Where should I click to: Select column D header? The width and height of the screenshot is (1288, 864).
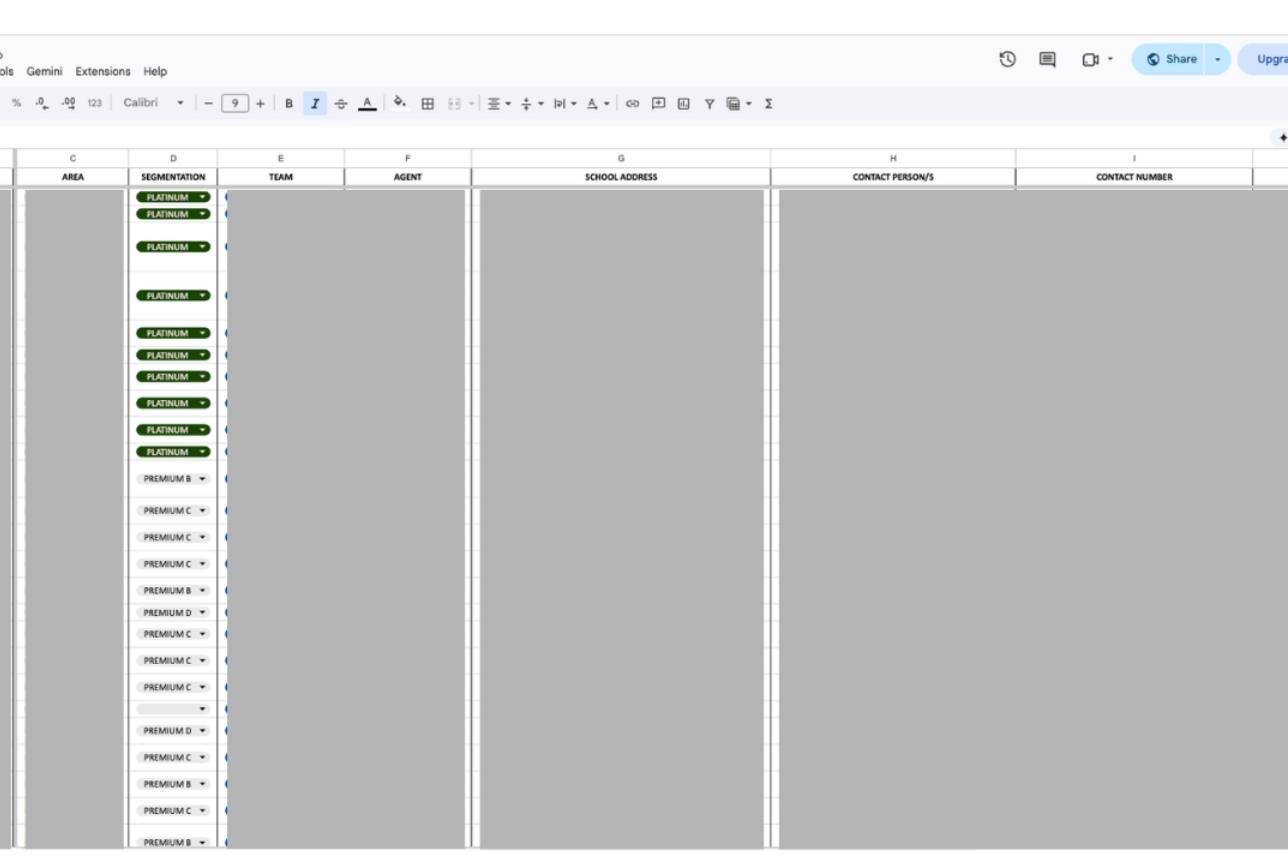[173, 158]
